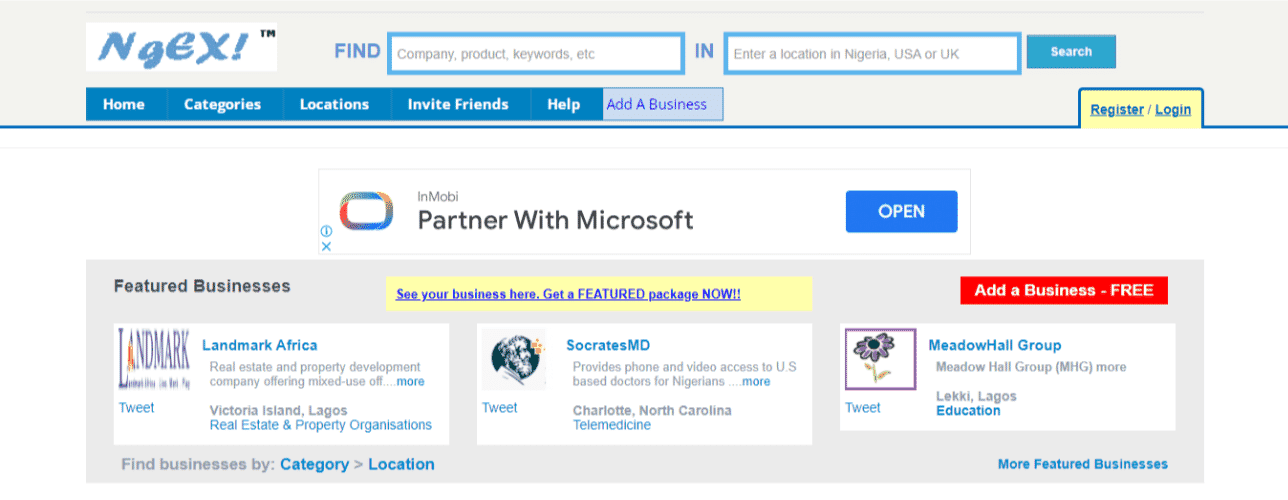Find businesses by Location link
This screenshot has height=500, width=1288.
pos(401,464)
